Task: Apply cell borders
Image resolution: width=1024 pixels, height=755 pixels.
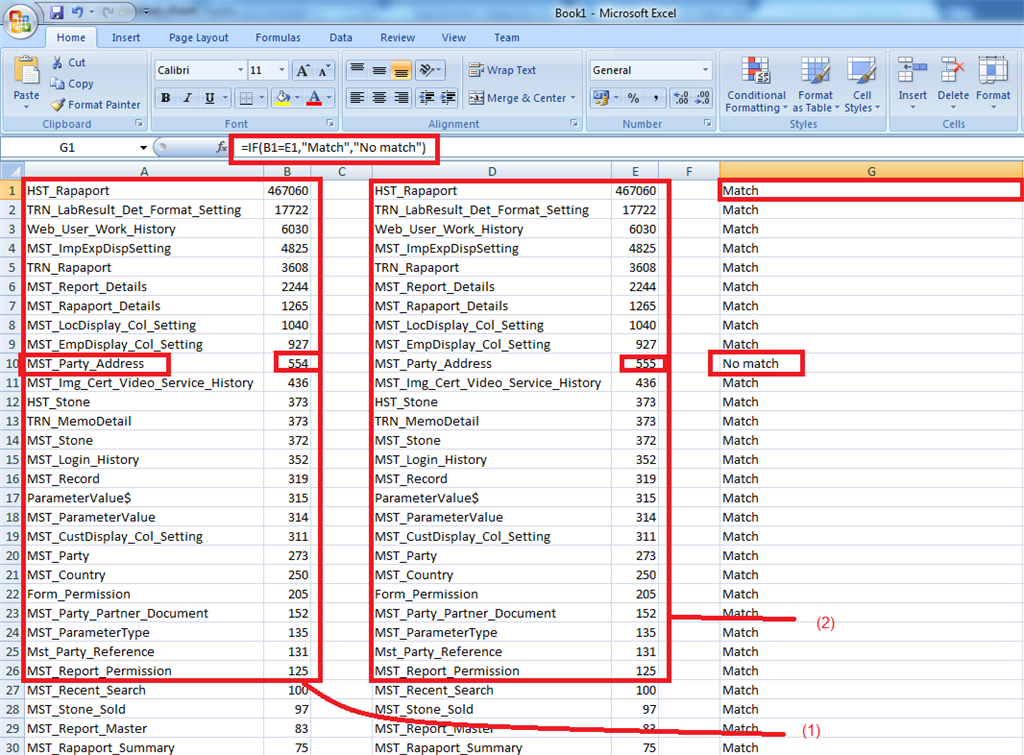Action: click(246, 99)
